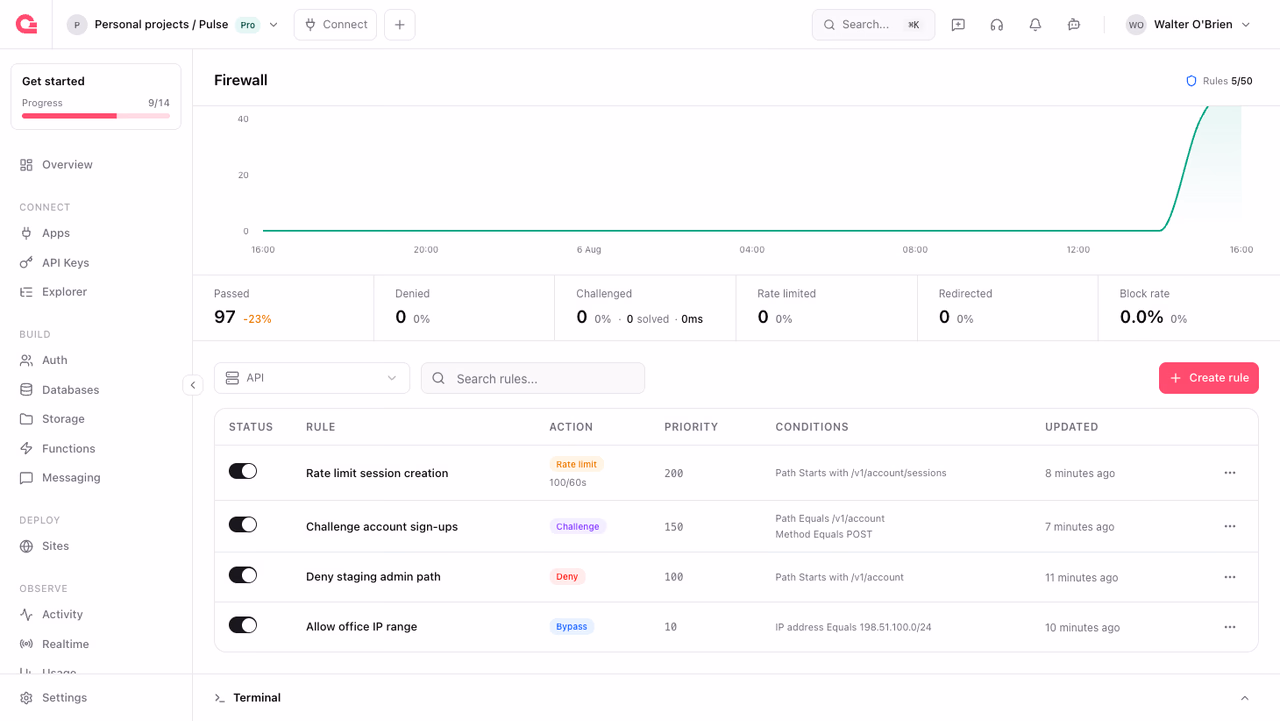Open the support headset icon
This screenshot has height=721, width=1280.
(997, 25)
